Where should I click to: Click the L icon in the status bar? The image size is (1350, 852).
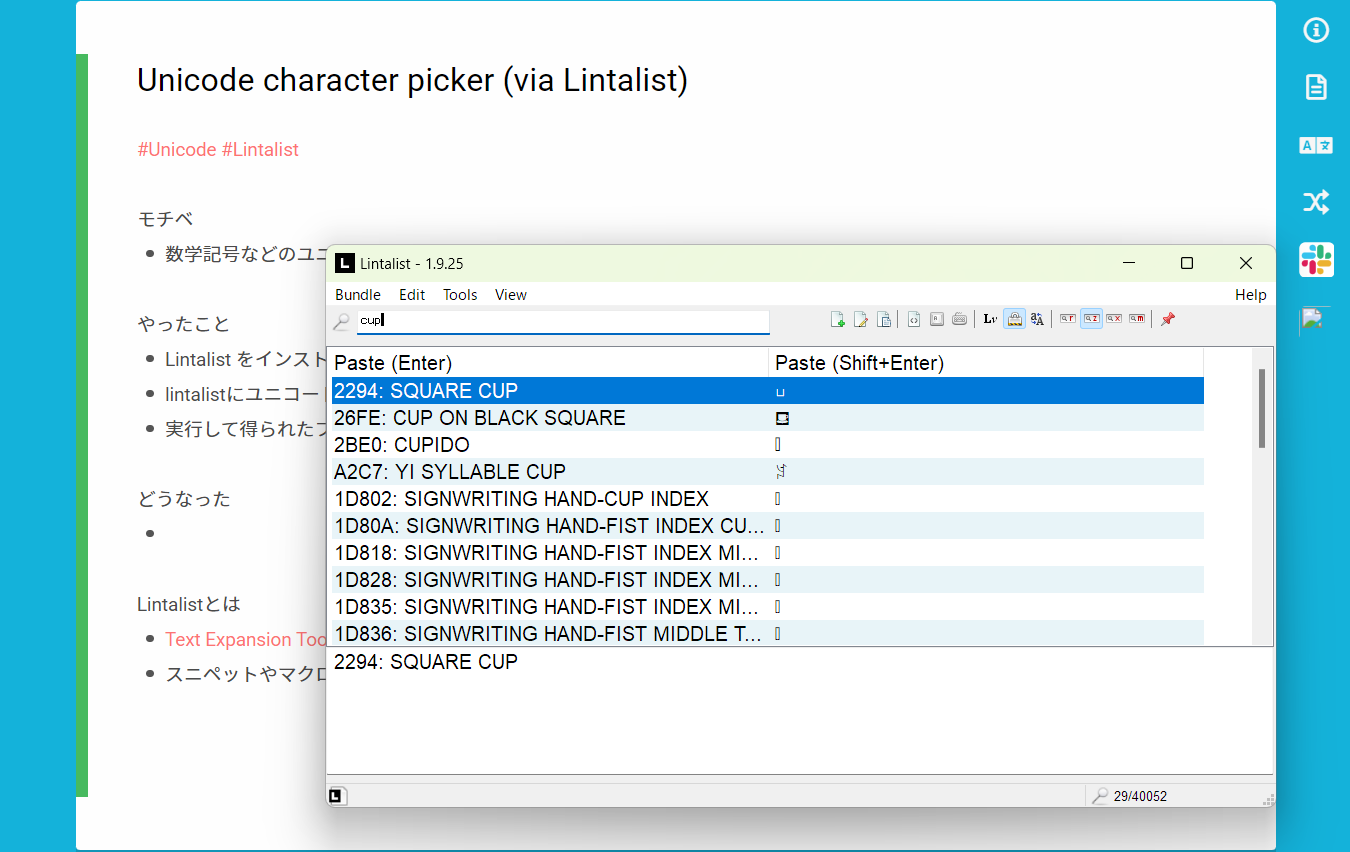pyautogui.click(x=337, y=796)
